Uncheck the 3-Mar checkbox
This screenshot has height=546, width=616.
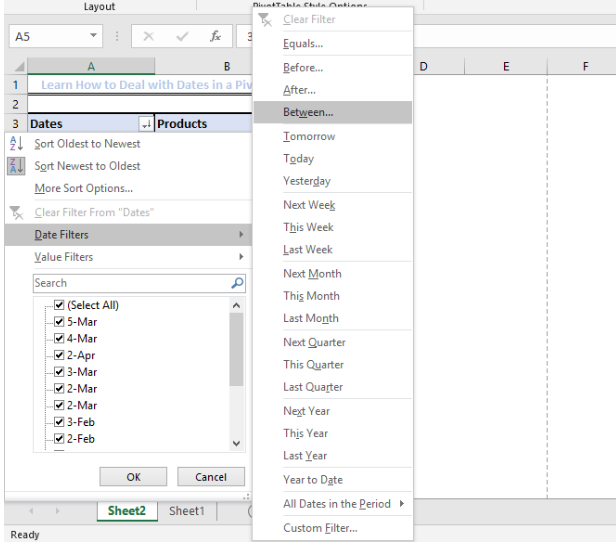coord(59,372)
